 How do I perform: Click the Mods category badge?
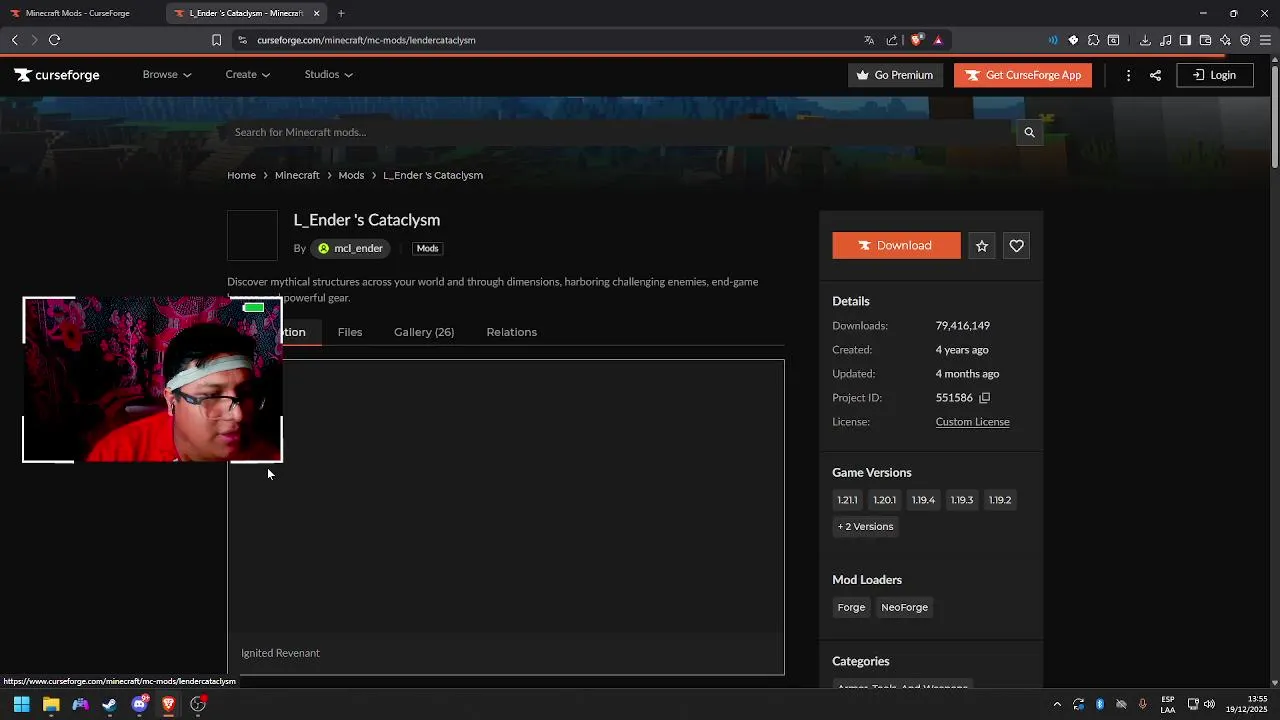[x=427, y=248]
